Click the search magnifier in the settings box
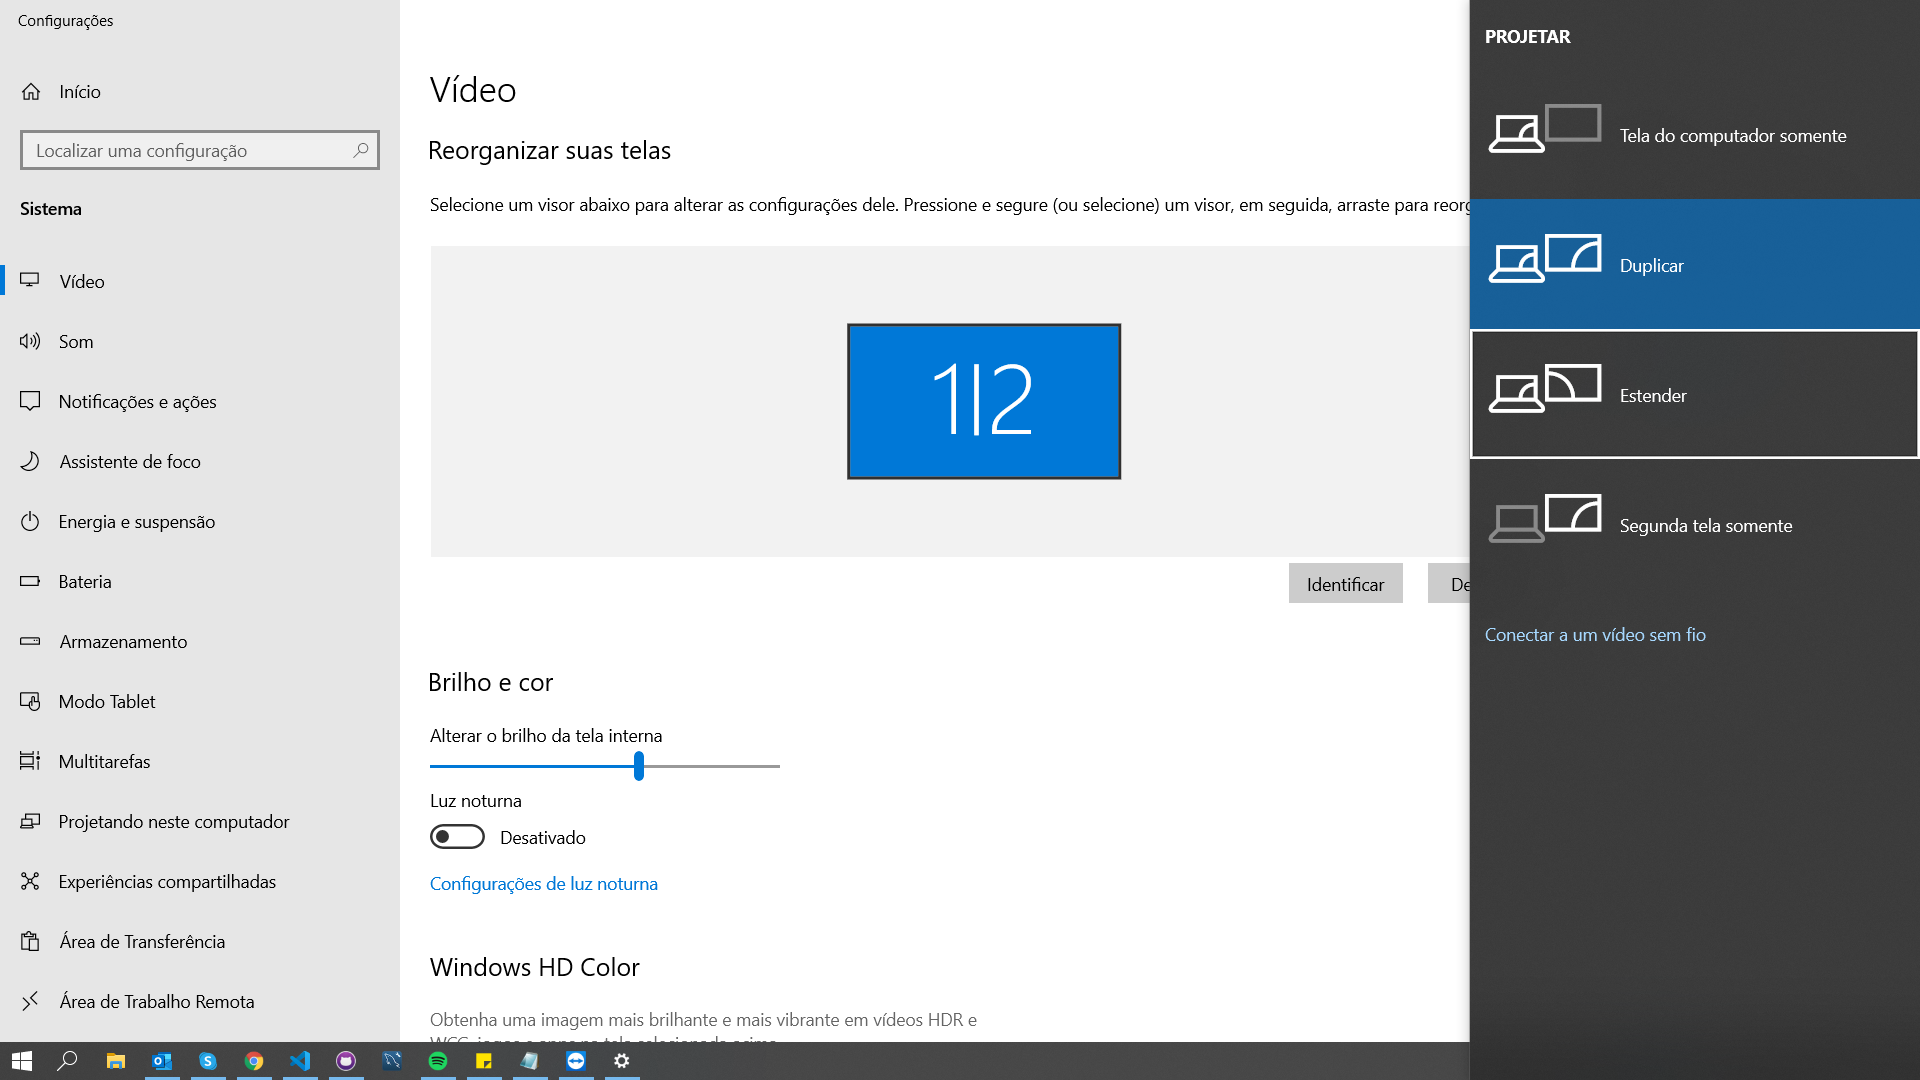 point(361,150)
